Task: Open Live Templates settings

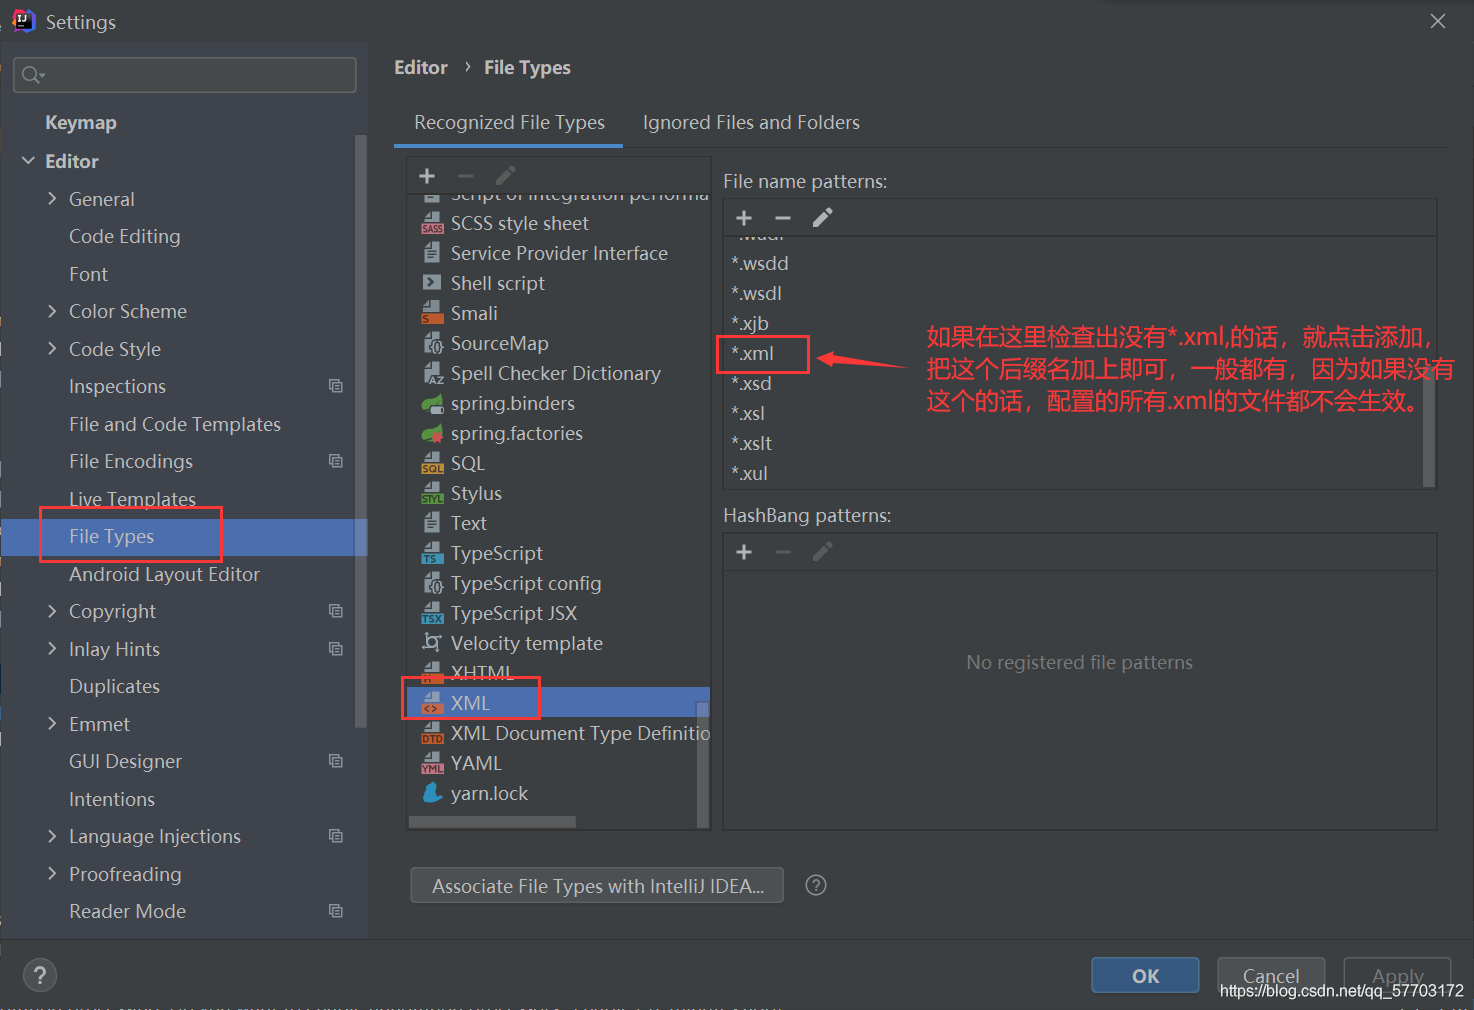Action: (132, 499)
